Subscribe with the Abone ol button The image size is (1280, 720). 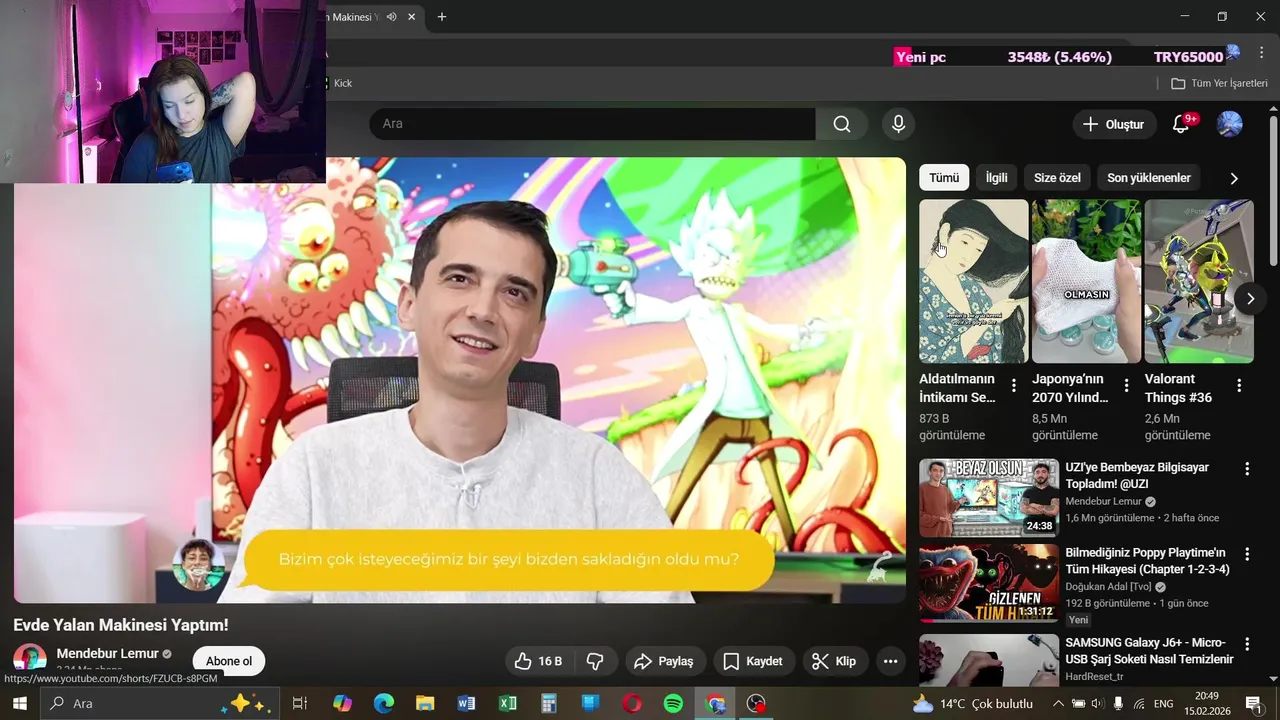229,661
